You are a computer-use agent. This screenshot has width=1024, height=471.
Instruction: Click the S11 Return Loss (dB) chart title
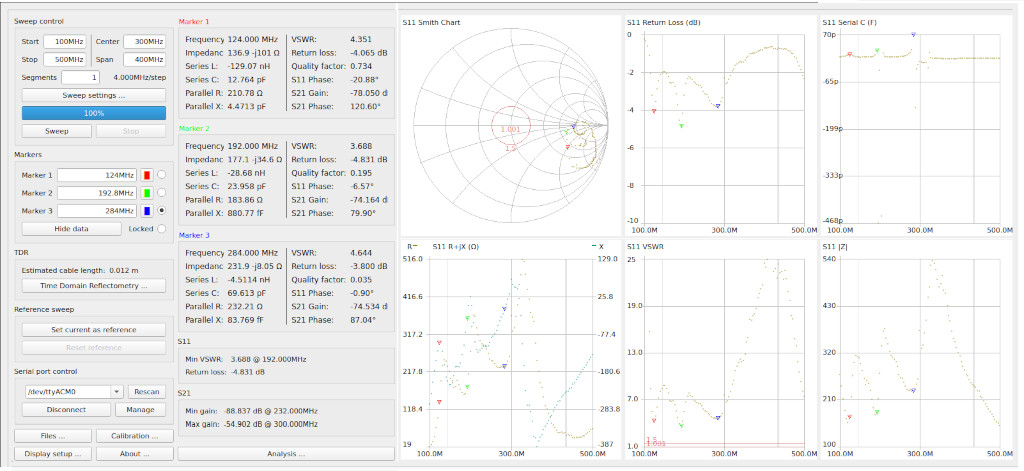662,22
